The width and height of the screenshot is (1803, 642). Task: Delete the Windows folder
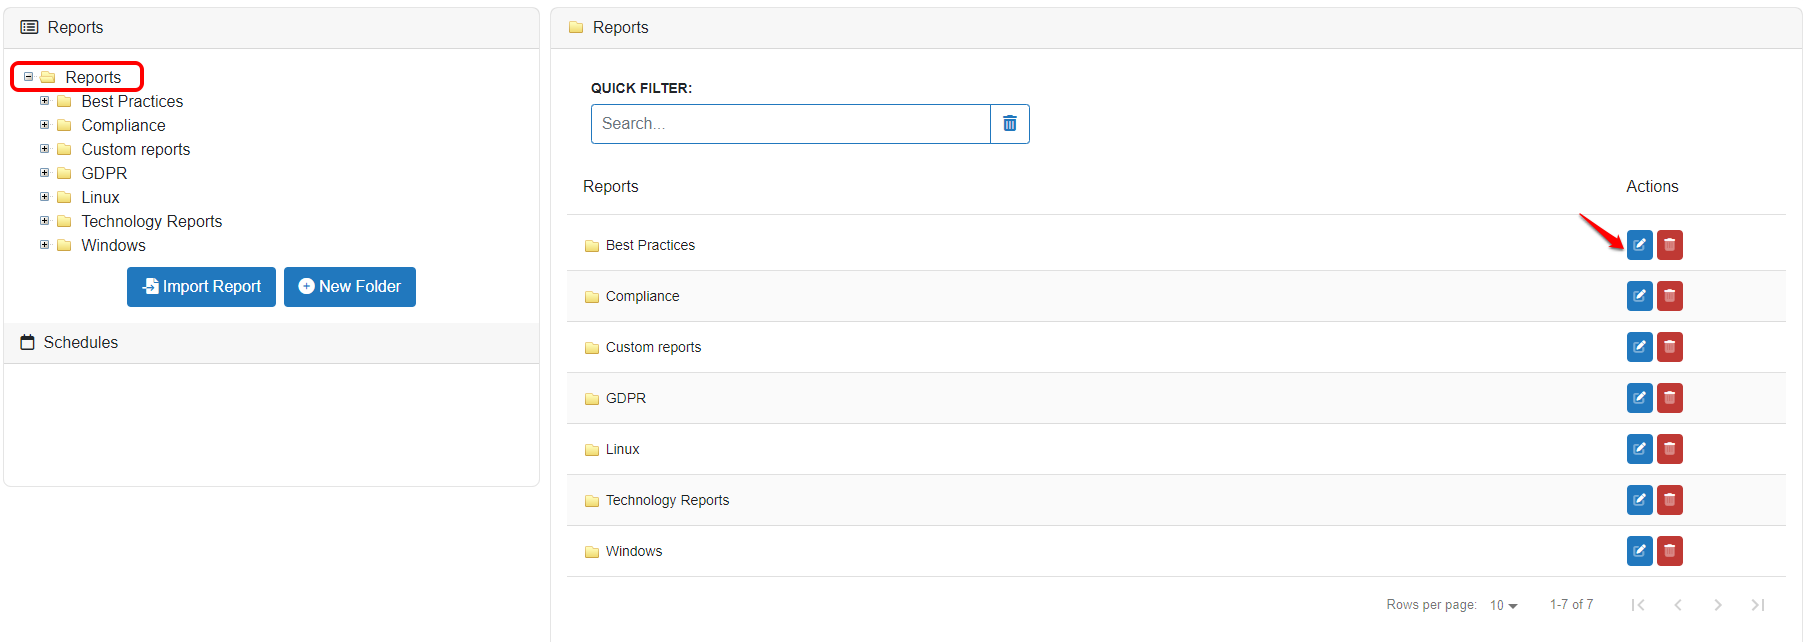[1669, 551]
